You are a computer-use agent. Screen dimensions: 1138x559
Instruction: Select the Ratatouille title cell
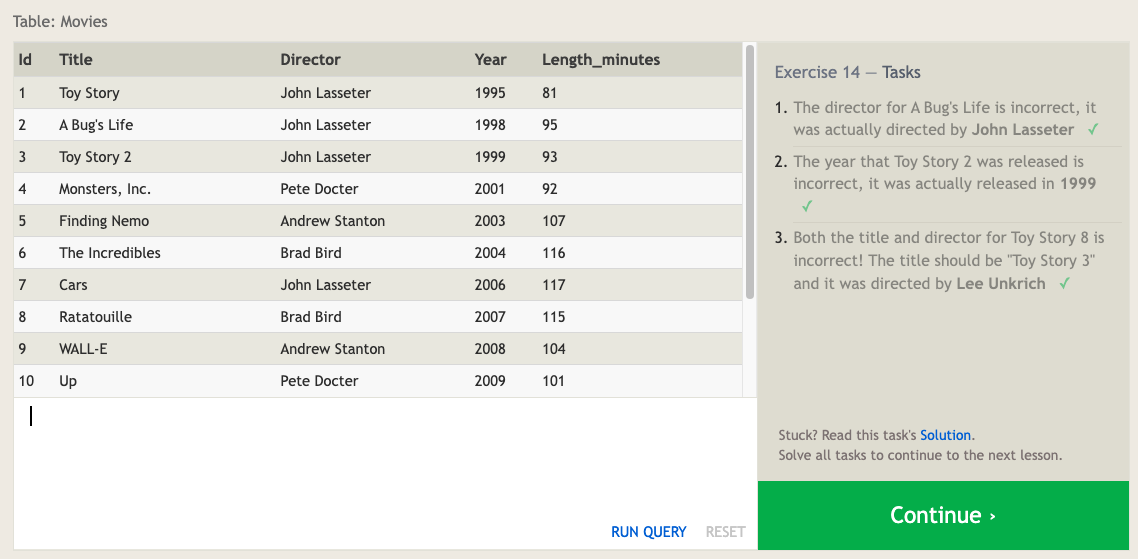(x=95, y=317)
